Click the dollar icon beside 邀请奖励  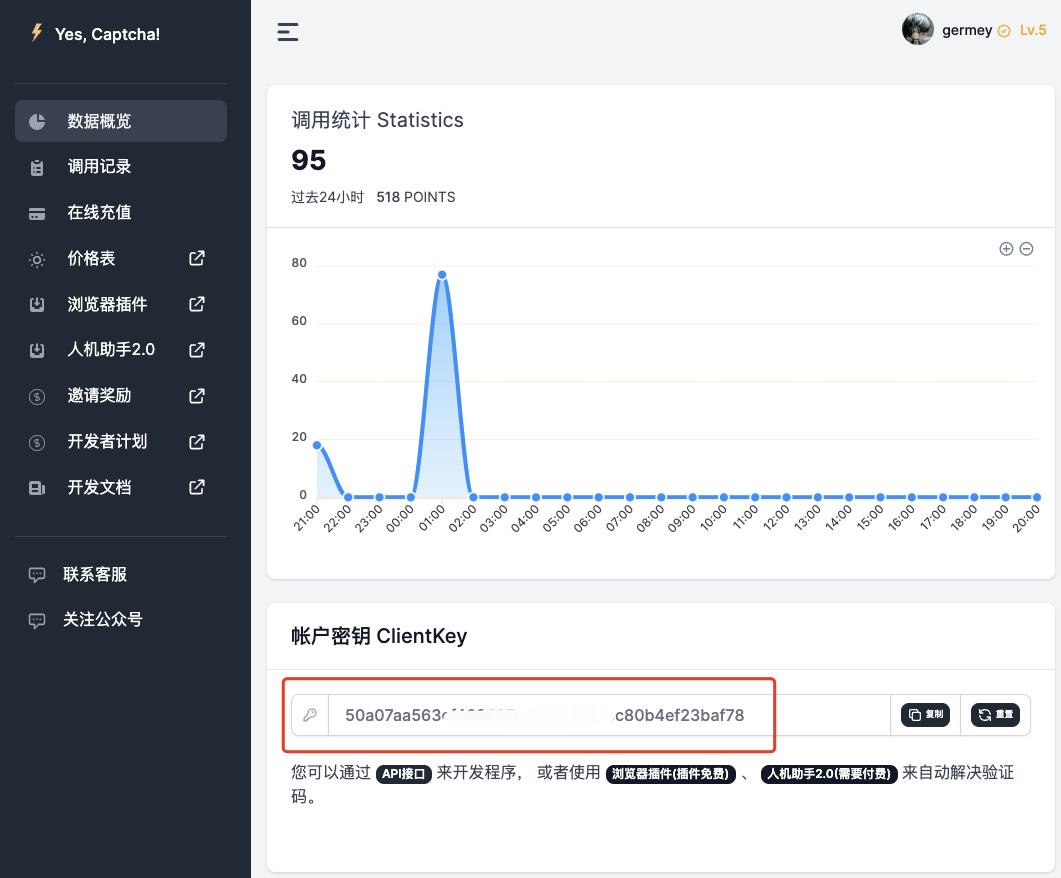point(37,396)
